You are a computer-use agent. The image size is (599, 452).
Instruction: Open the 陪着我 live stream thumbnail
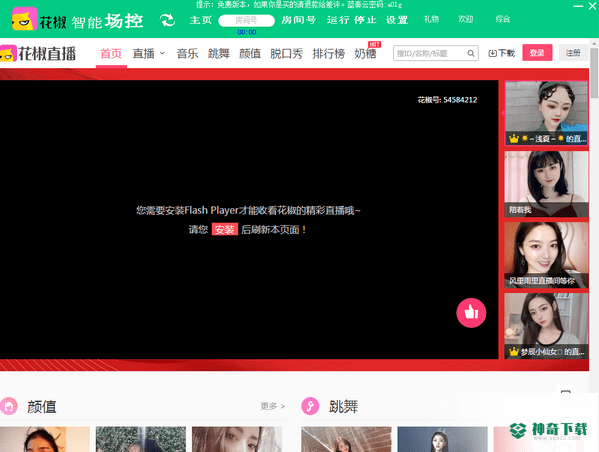(546, 184)
